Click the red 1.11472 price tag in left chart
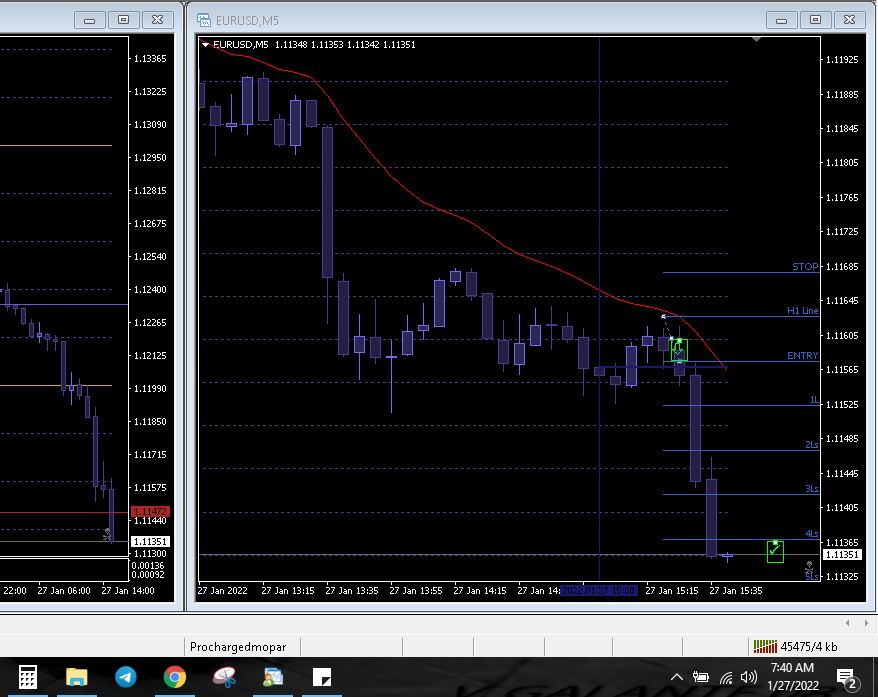The image size is (878, 697). [x=150, y=511]
